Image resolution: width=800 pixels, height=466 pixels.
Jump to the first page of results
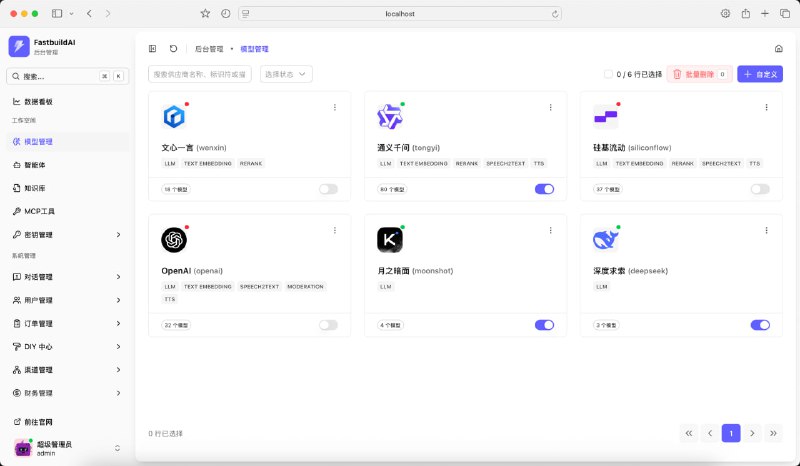[x=689, y=433]
